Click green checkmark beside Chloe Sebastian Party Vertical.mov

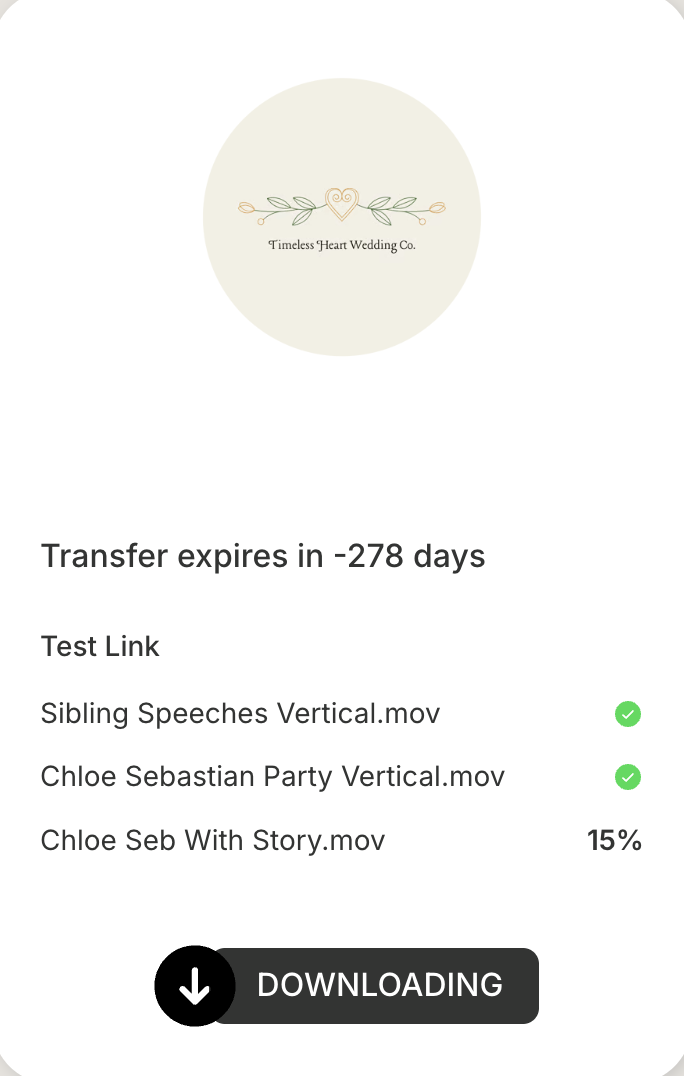coord(628,777)
